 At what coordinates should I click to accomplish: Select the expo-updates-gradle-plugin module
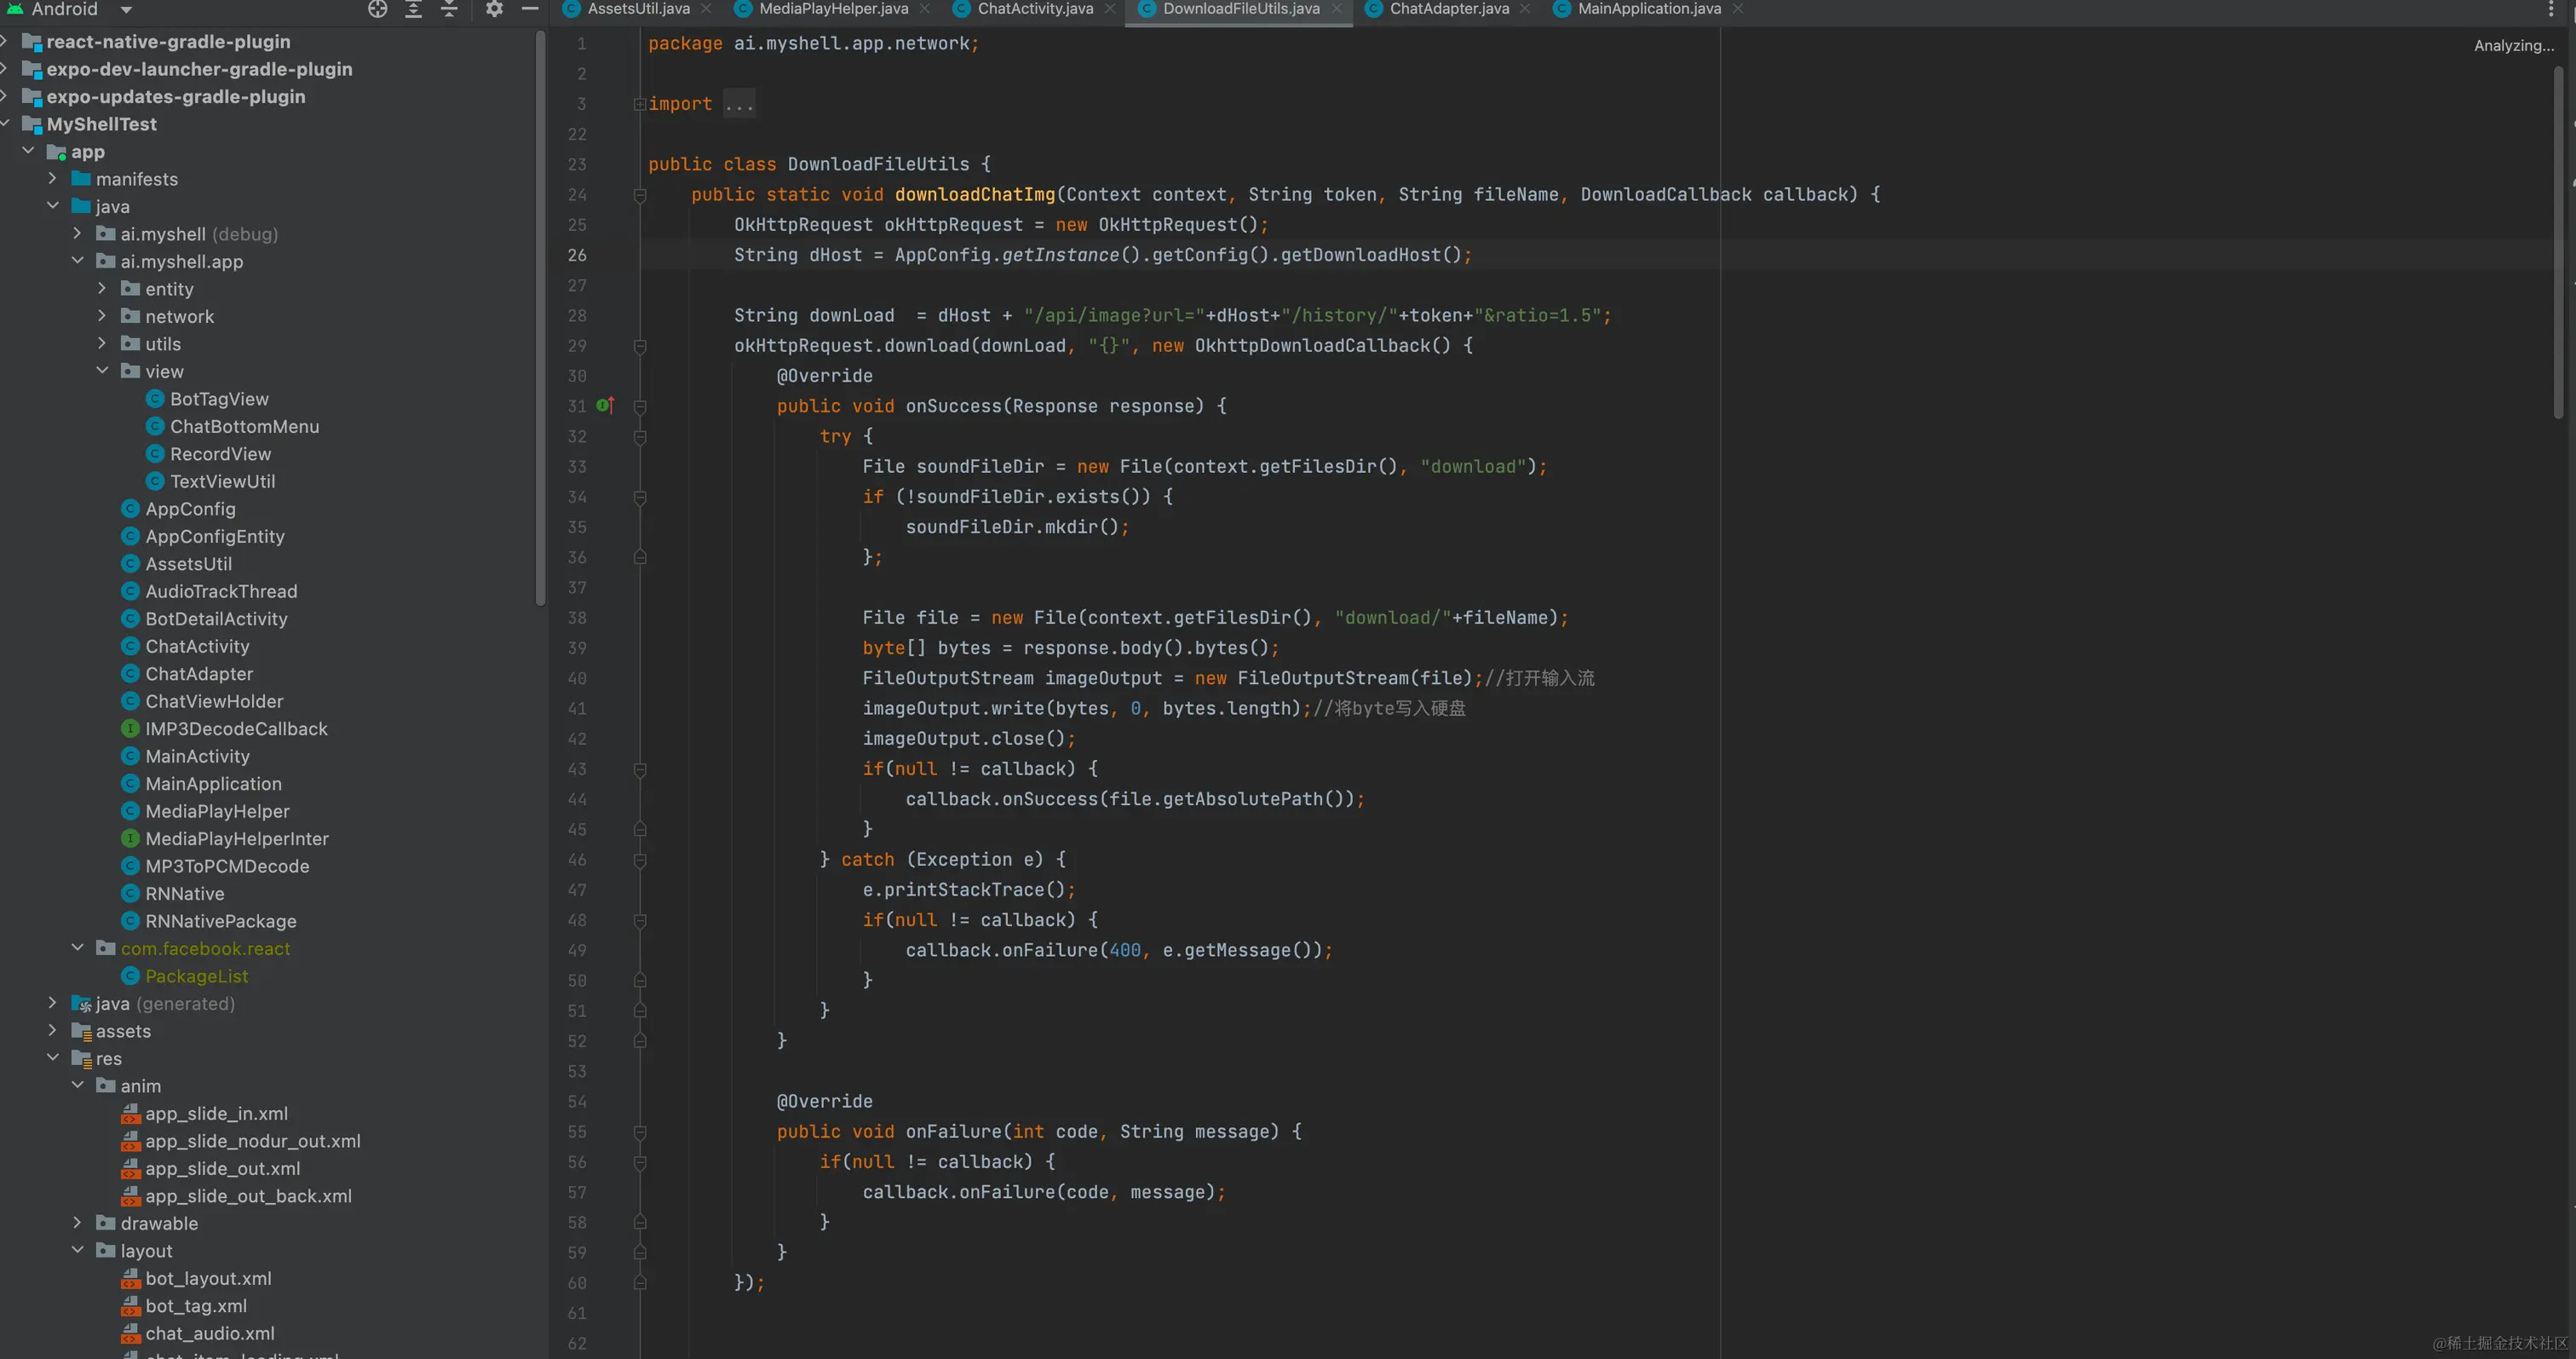176,96
